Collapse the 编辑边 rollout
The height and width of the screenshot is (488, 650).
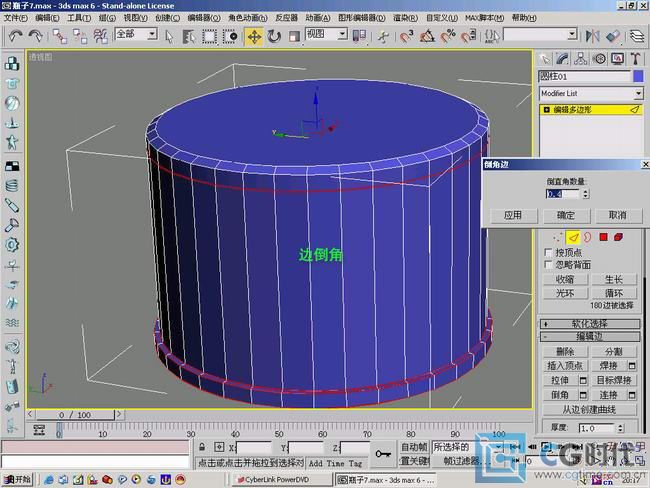(589, 336)
